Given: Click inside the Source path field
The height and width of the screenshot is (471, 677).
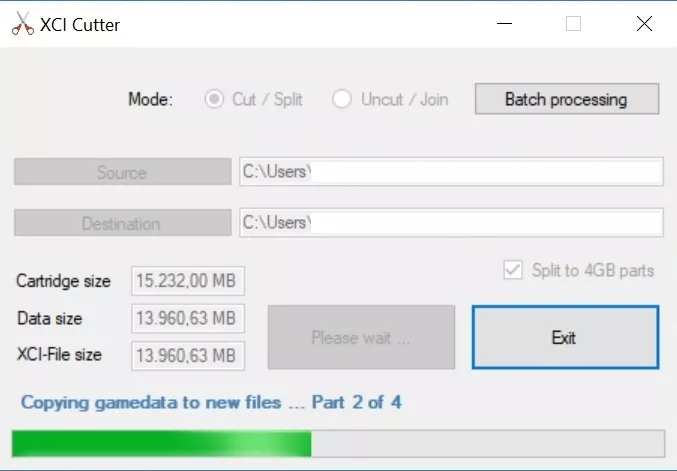Looking at the screenshot, I should coord(450,172).
